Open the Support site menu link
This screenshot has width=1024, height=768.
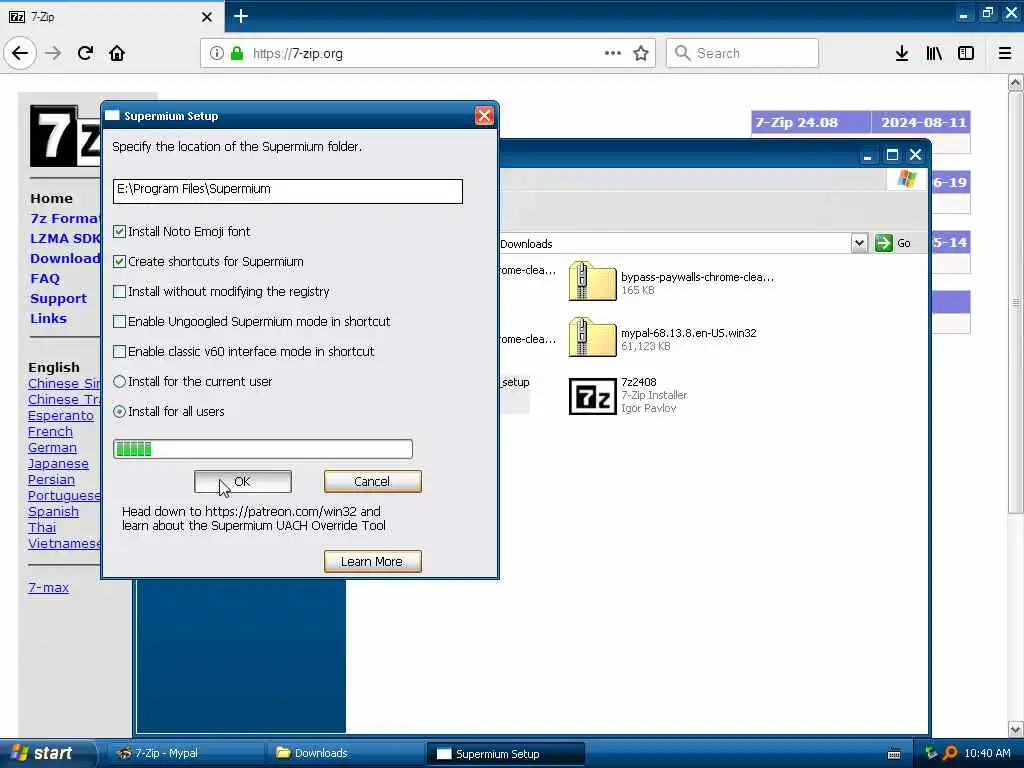point(58,298)
